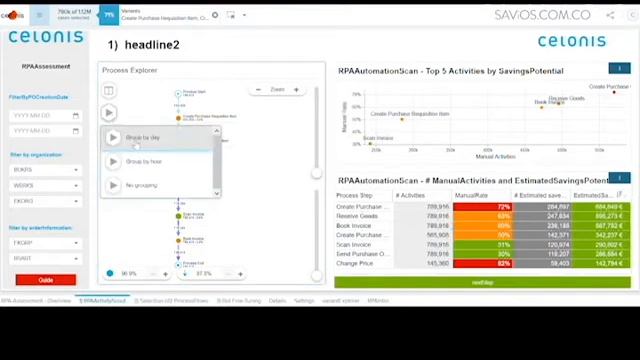Click the Zoom plus button in Process Explorer
This screenshot has height=360, width=640.
[x=296, y=89]
